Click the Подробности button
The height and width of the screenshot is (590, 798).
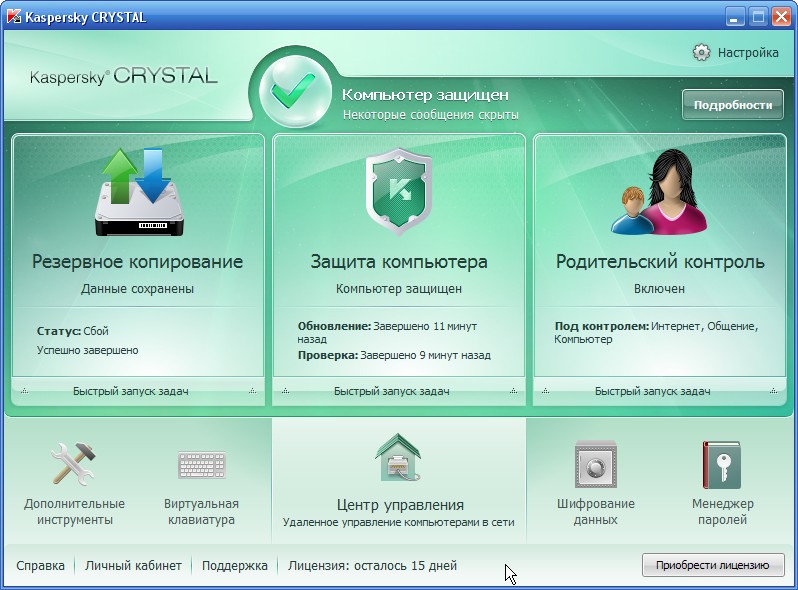pos(733,105)
